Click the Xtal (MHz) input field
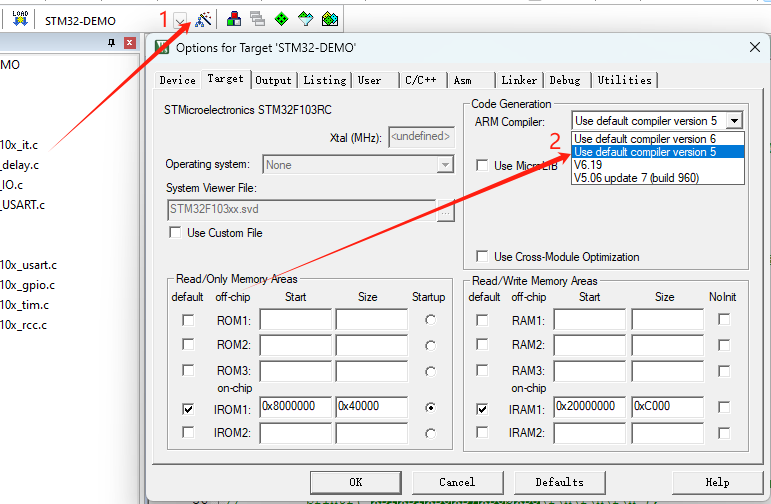Viewport: 771px width, 504px height. point(421,137)
